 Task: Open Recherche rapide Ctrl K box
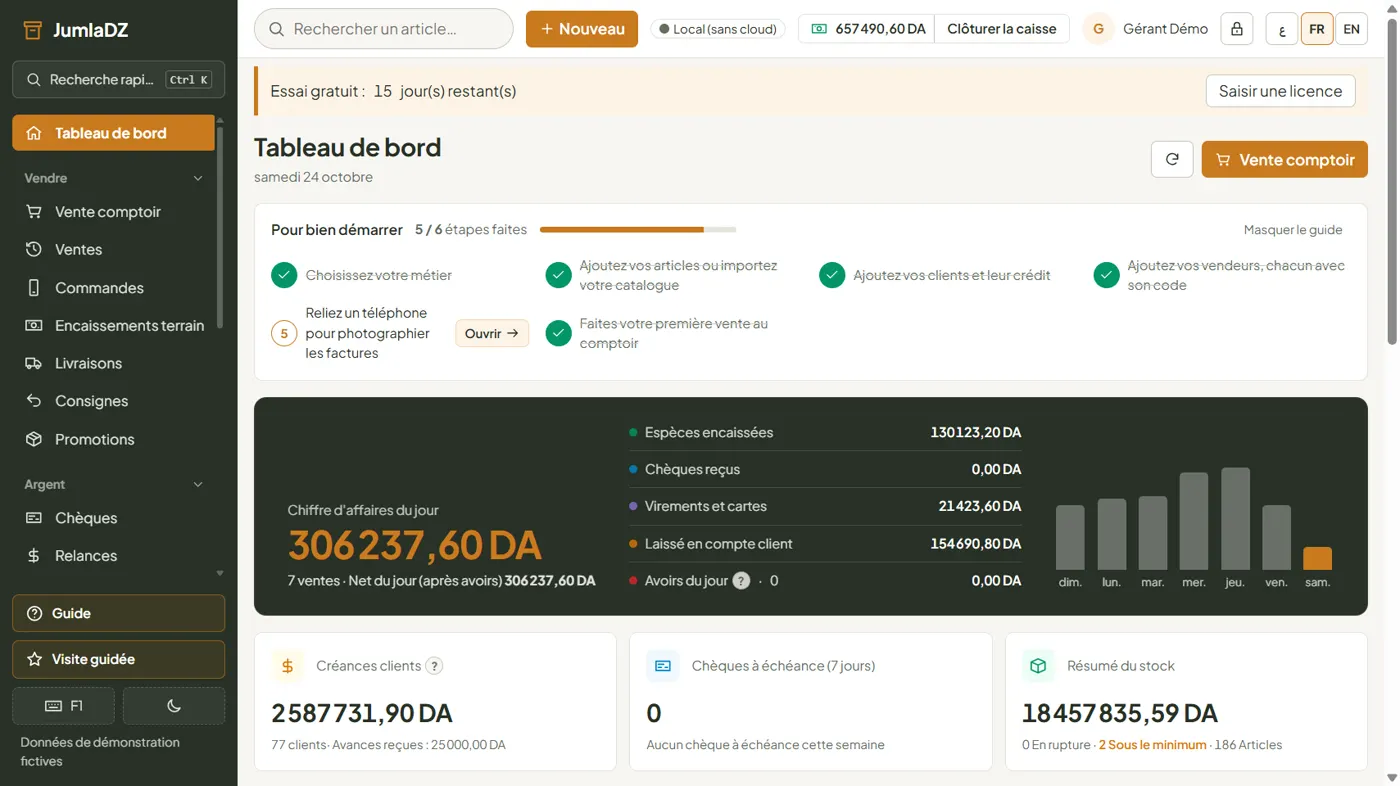(118, 79)
